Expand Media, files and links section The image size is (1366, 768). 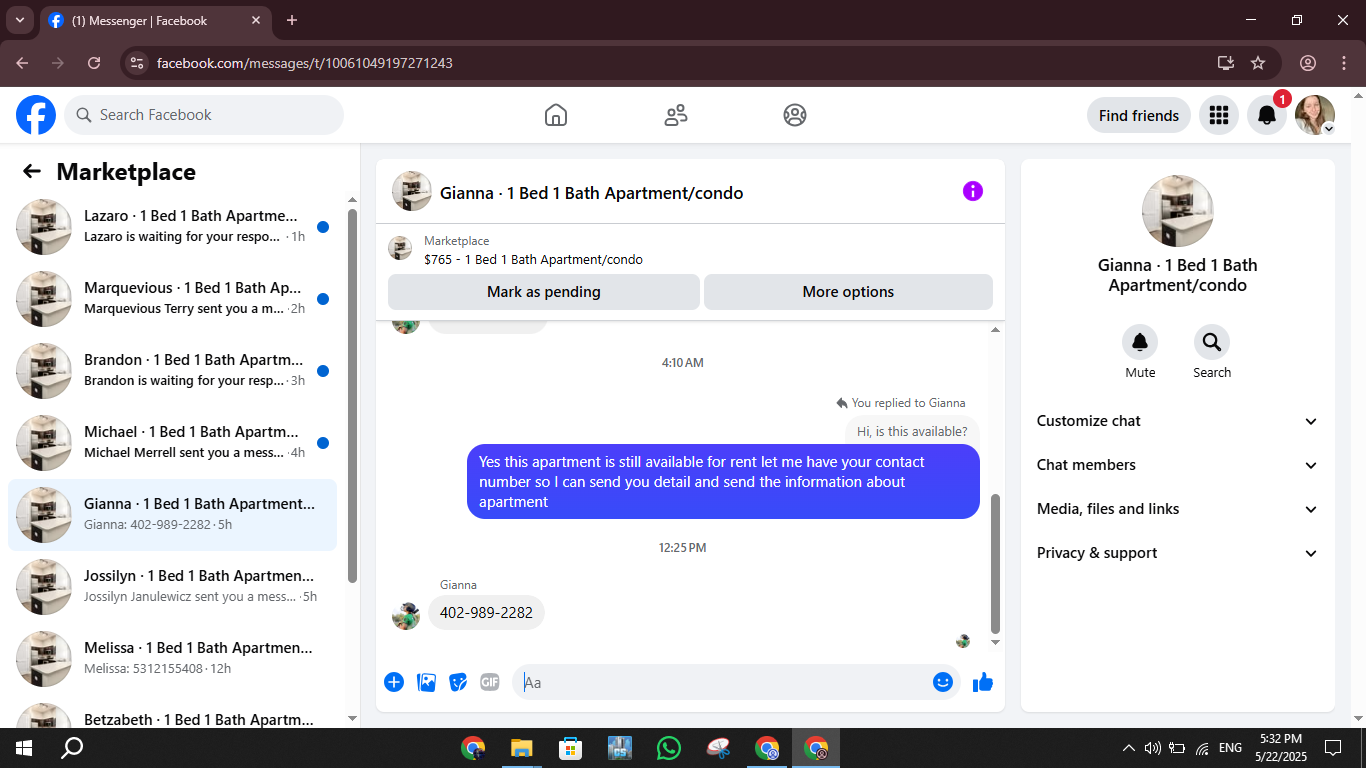point(1178,509)
